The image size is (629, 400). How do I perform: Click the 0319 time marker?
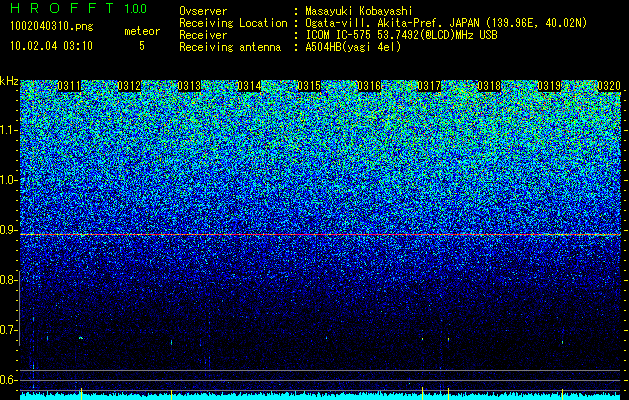549,86
